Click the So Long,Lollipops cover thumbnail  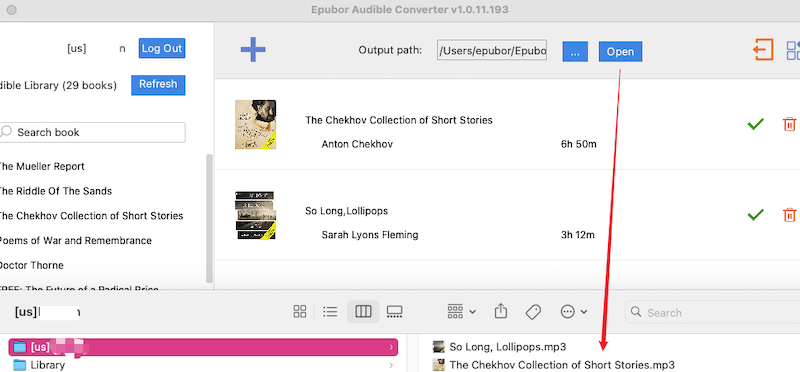256,215
